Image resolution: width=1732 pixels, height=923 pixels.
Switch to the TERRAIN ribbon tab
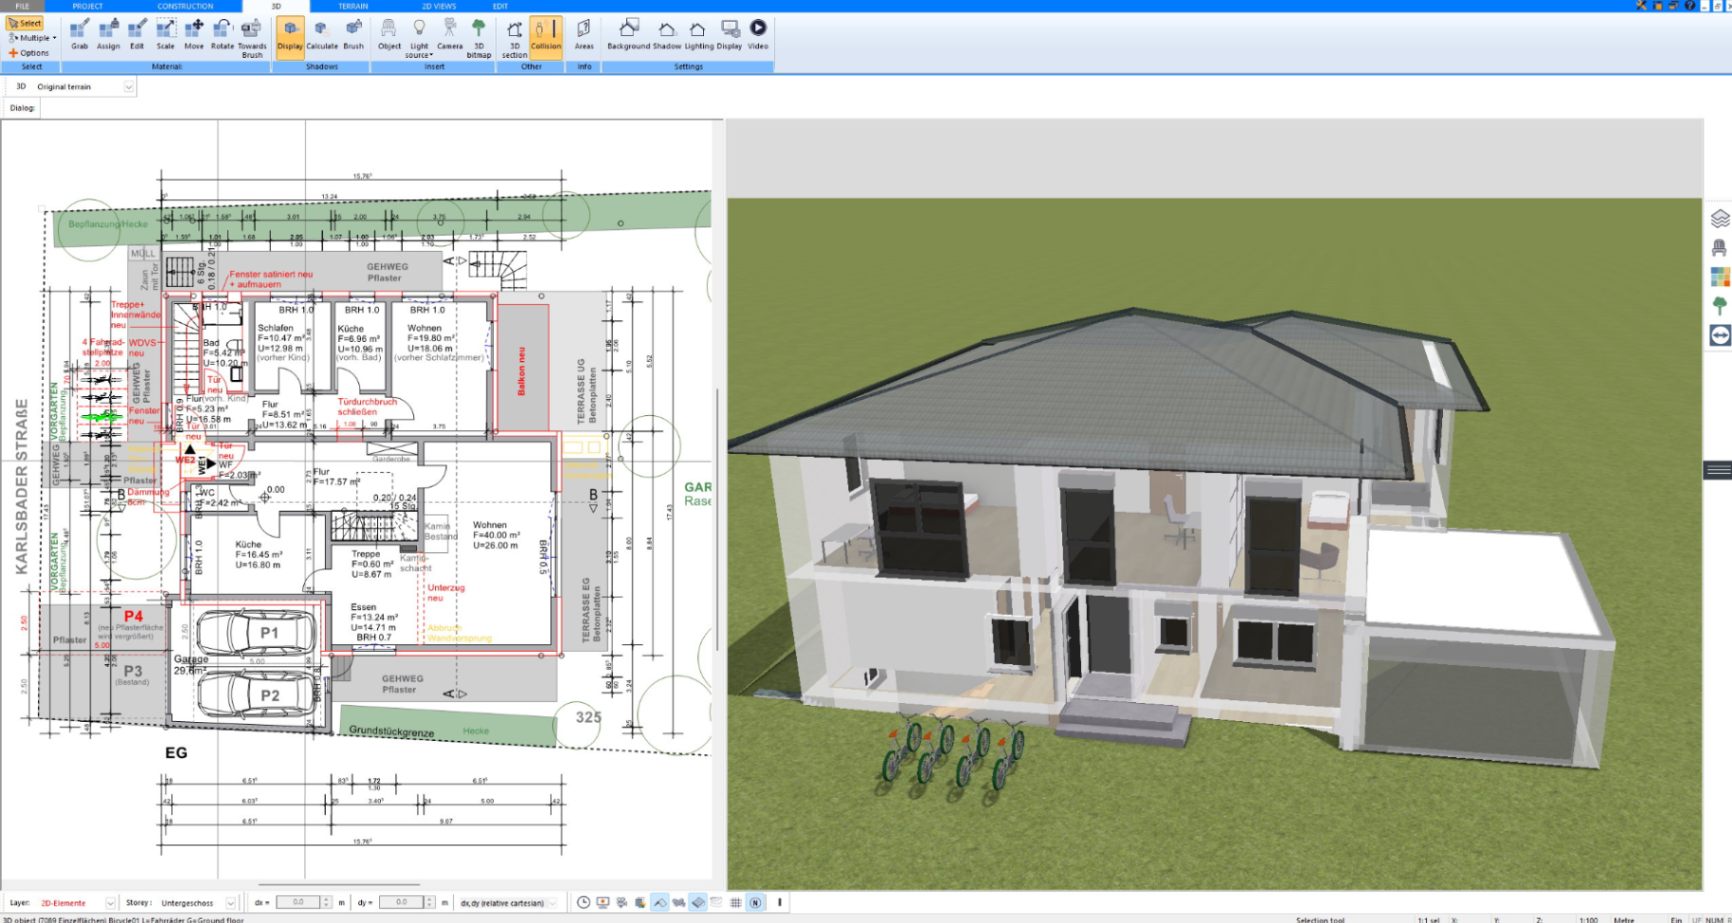[x=353, y=6]
